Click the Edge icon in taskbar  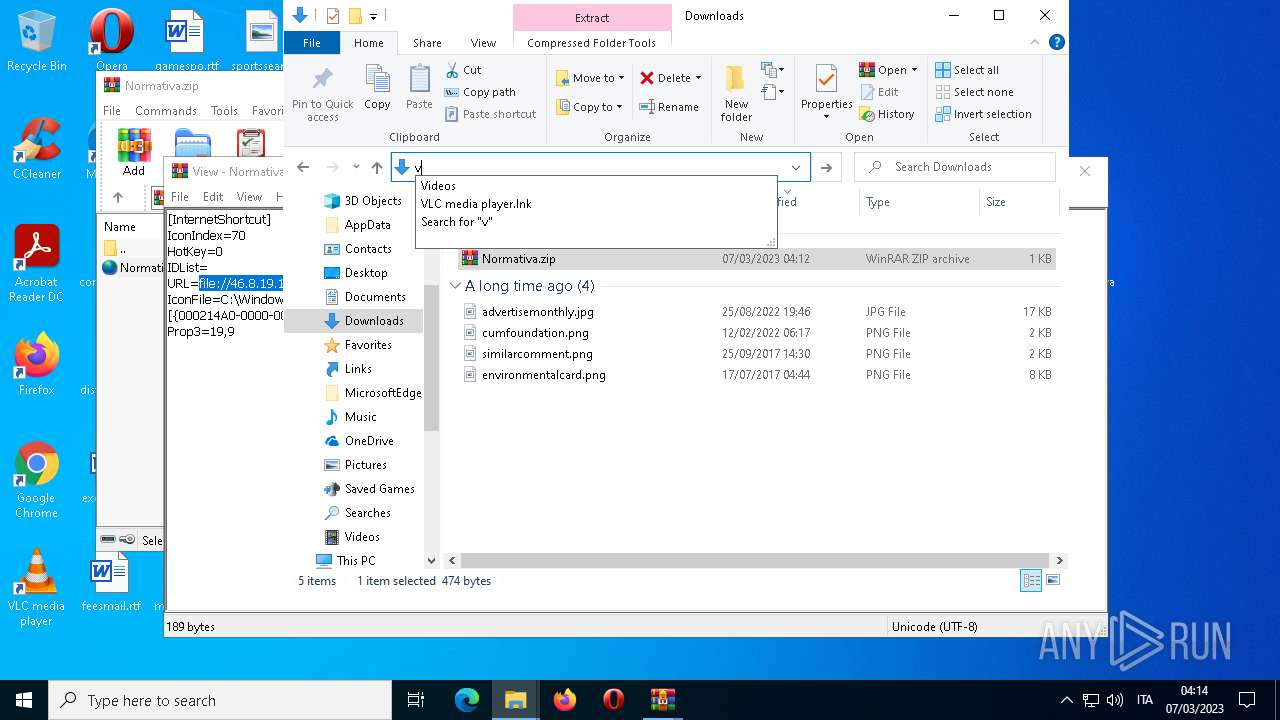(x=467, y=700)
